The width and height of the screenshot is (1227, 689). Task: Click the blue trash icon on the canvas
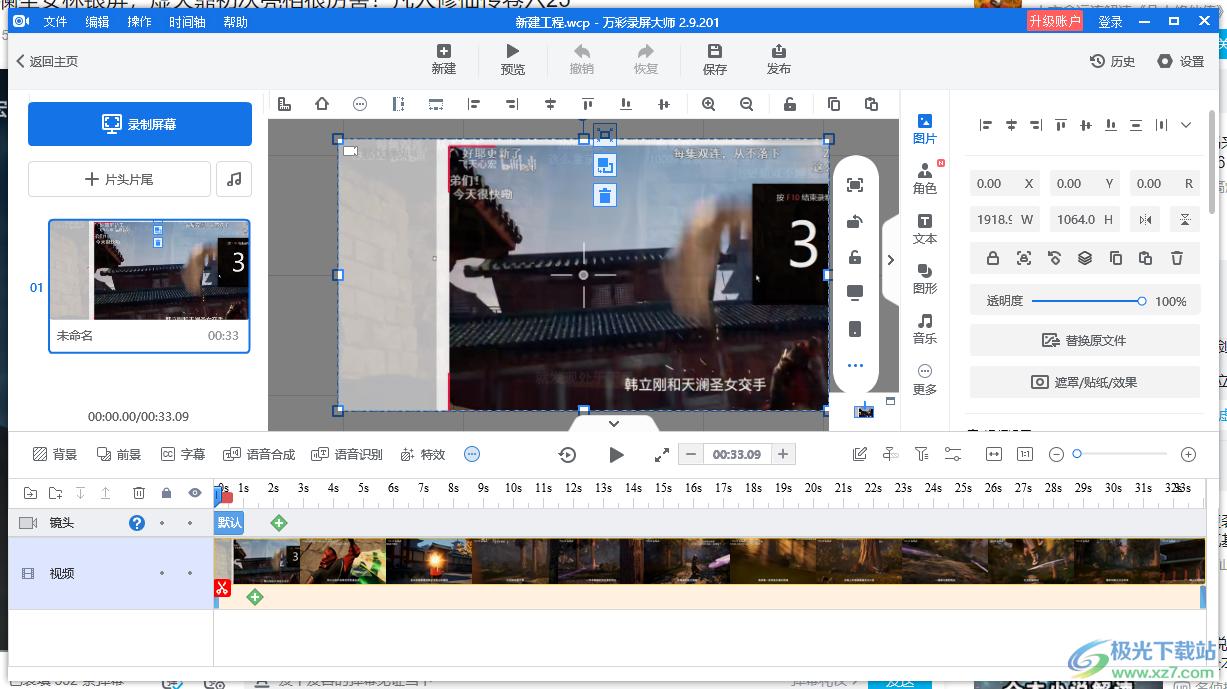(x=604, y=195)
